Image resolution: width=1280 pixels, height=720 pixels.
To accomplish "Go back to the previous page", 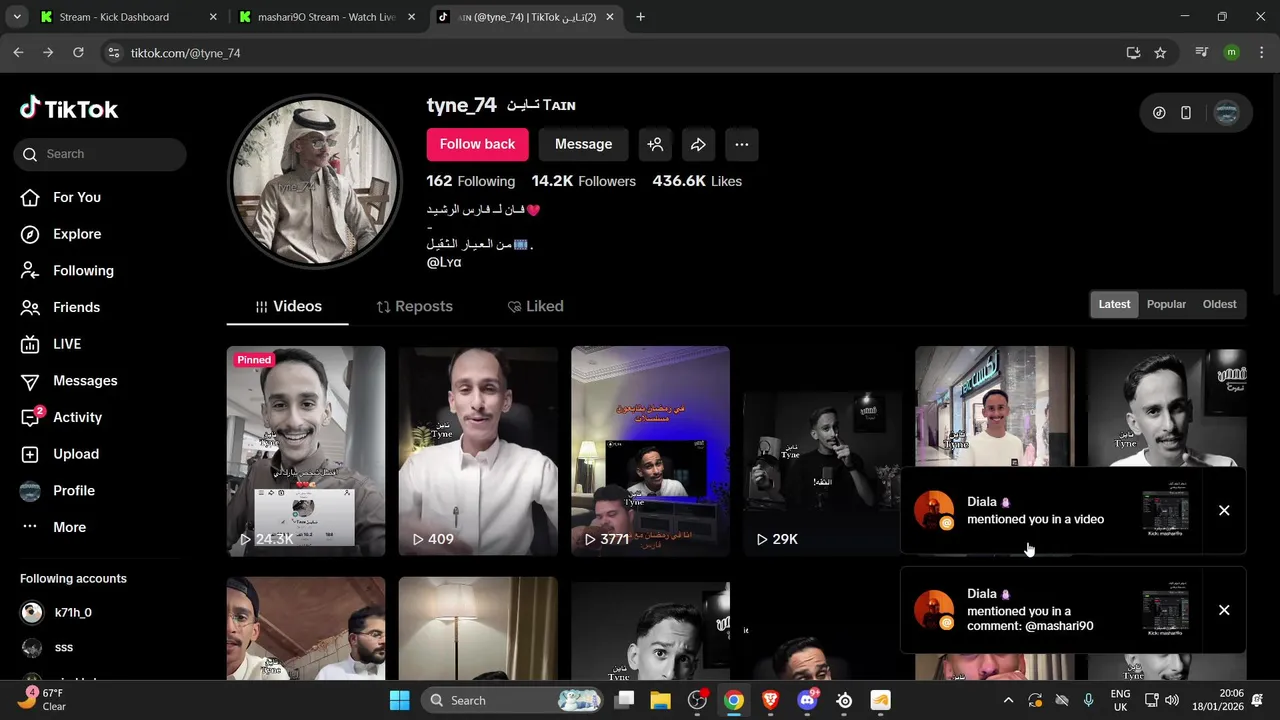I will pos(18,53).
